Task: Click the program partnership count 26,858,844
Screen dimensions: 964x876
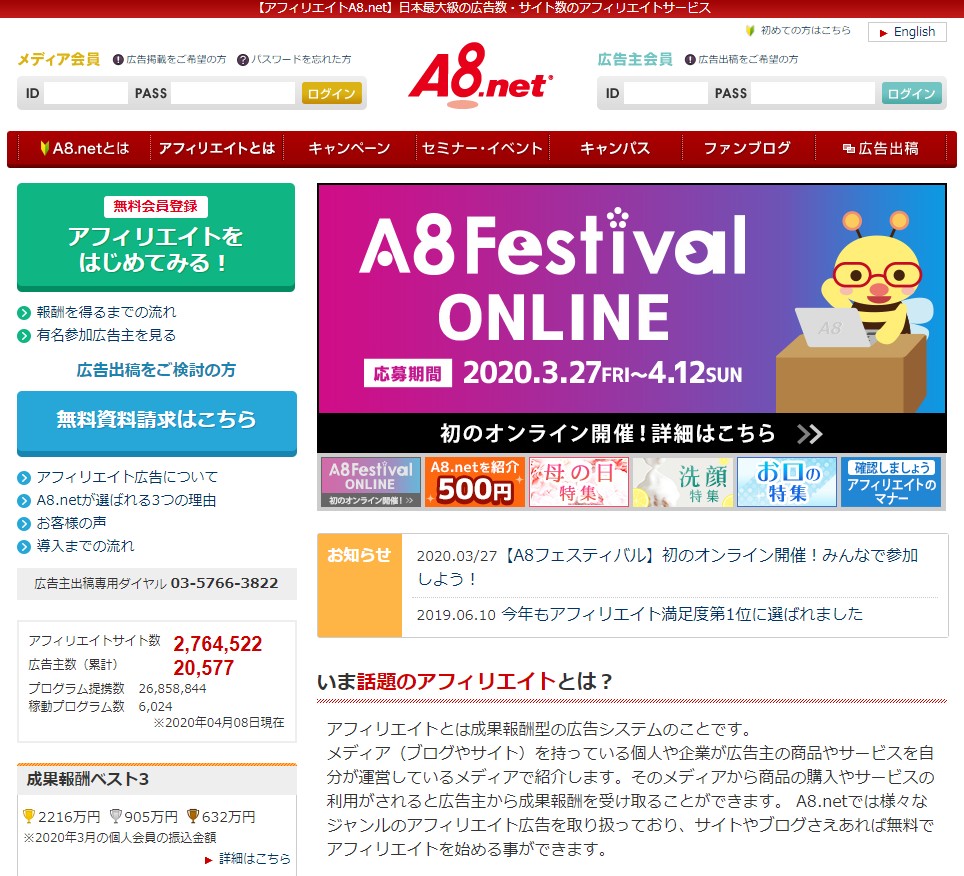Action: tap(173, 689)
